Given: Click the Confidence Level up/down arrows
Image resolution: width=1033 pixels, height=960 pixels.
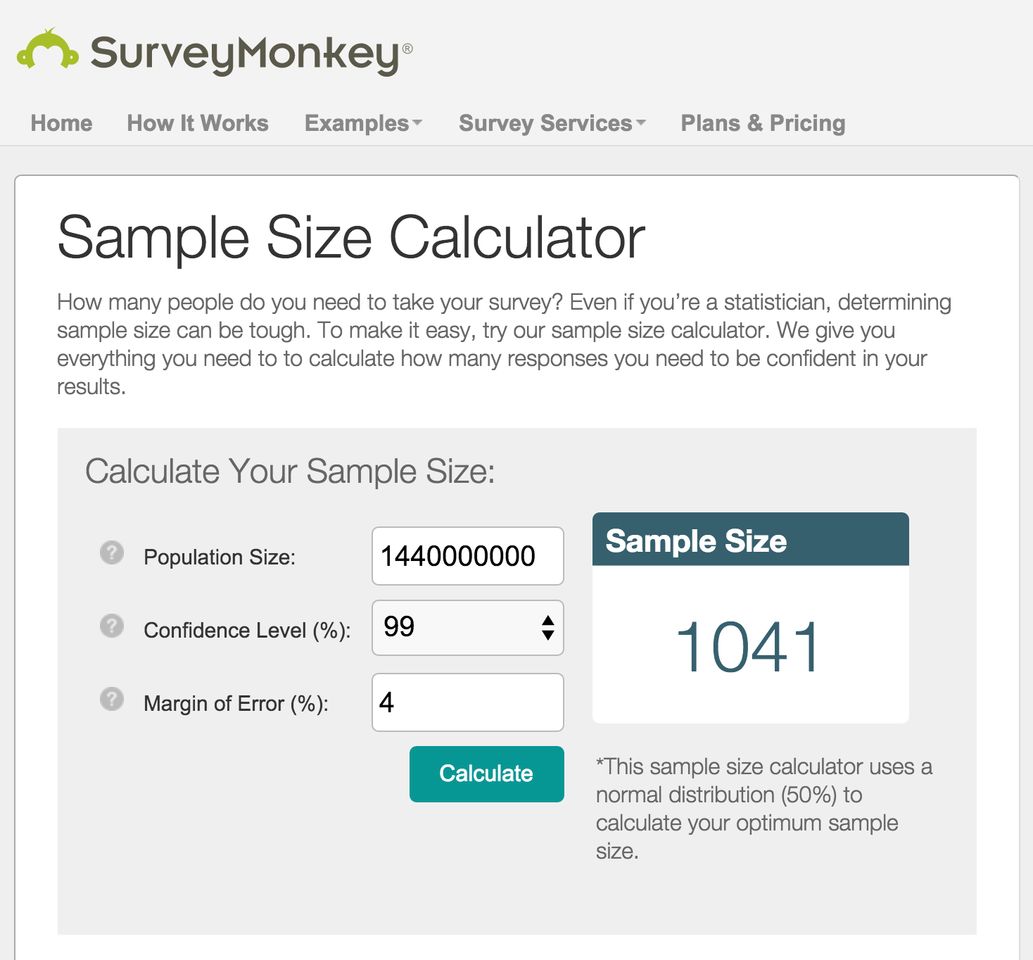Looking at the screenshot, I should coord(547,628).
